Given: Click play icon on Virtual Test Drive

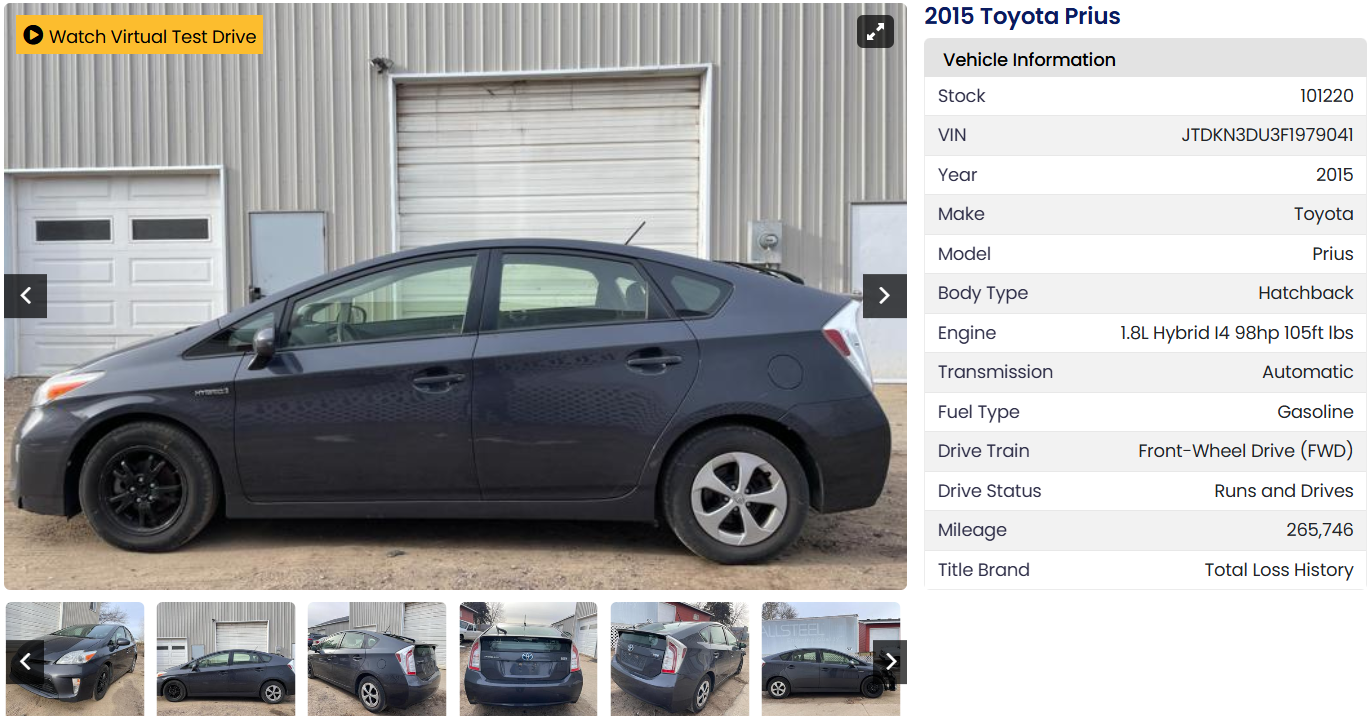Looking at the screenshot, I should [33, 36].
